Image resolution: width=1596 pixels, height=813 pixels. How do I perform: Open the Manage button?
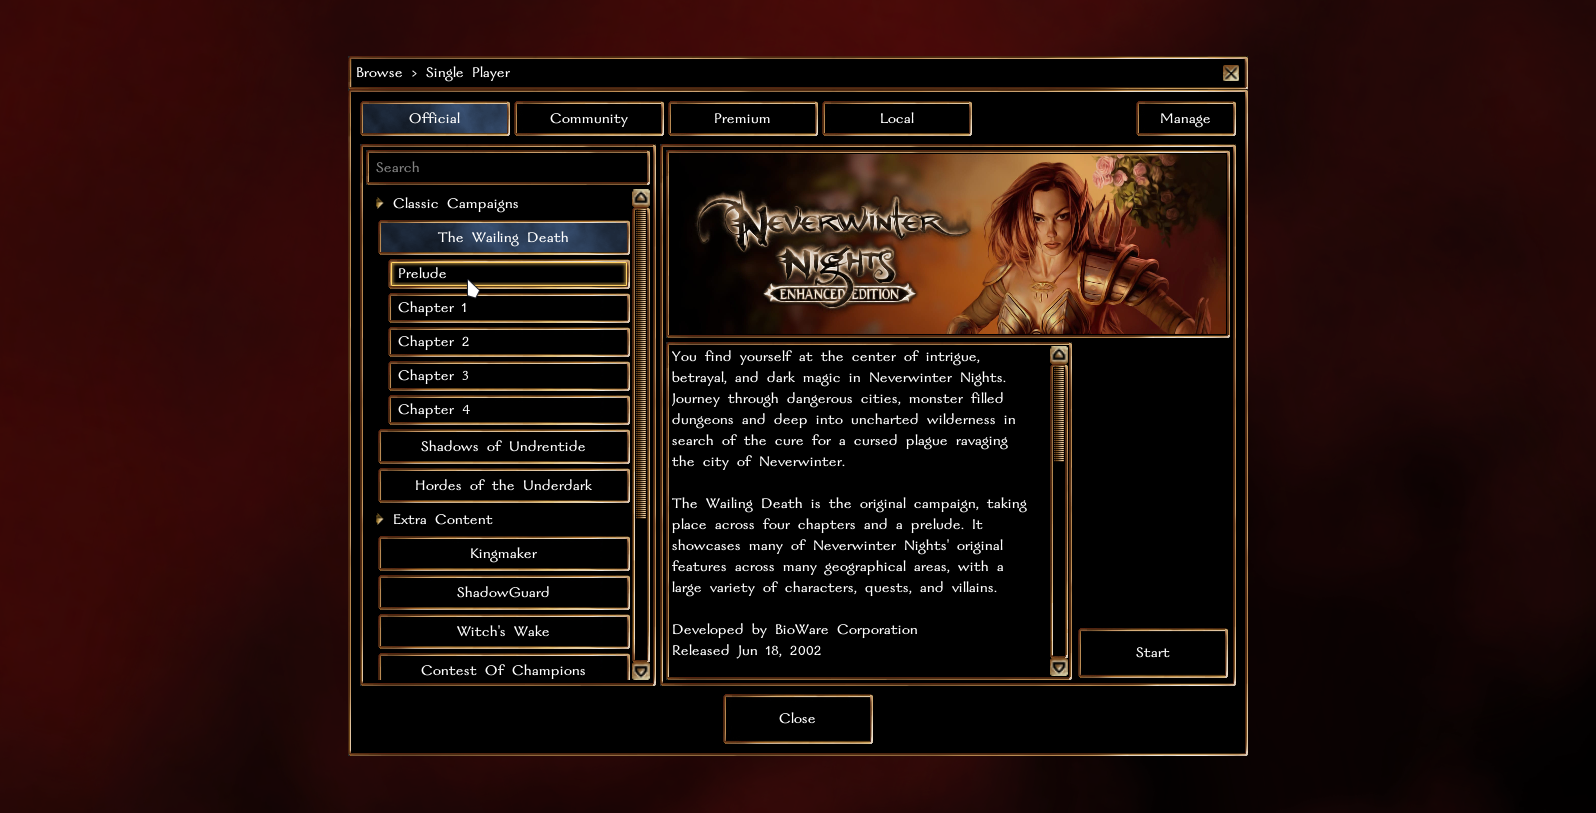(1186, 118)
